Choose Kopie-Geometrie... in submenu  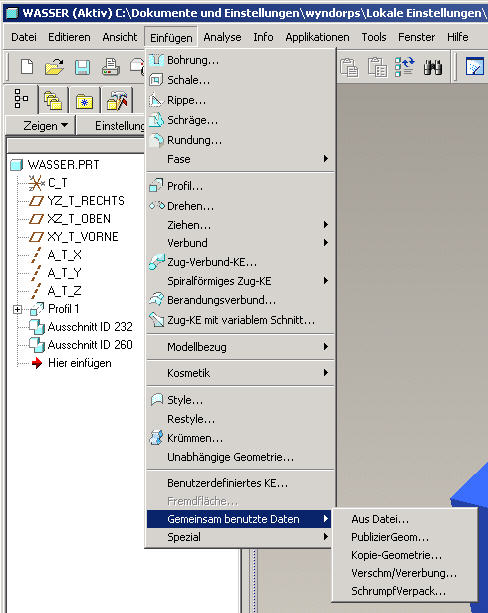(404, 555)
